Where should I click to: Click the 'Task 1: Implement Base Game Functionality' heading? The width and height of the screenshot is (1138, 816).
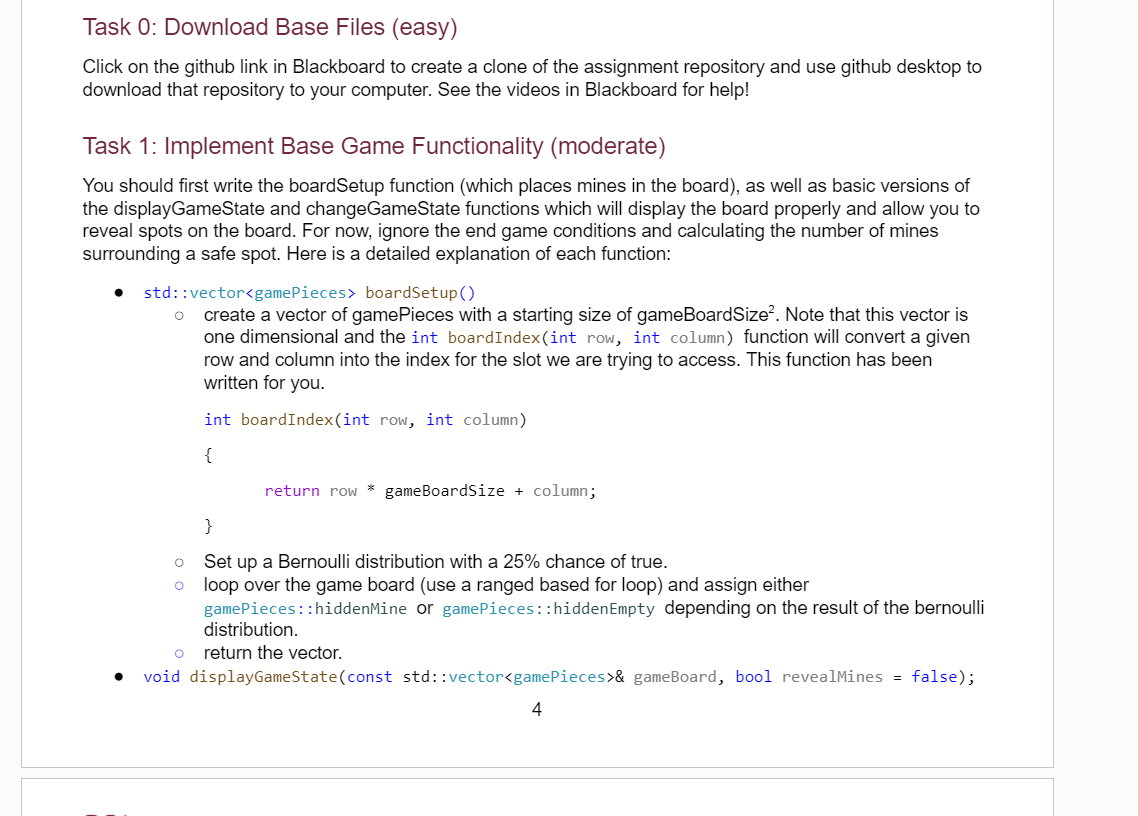[x=373, y=146]
